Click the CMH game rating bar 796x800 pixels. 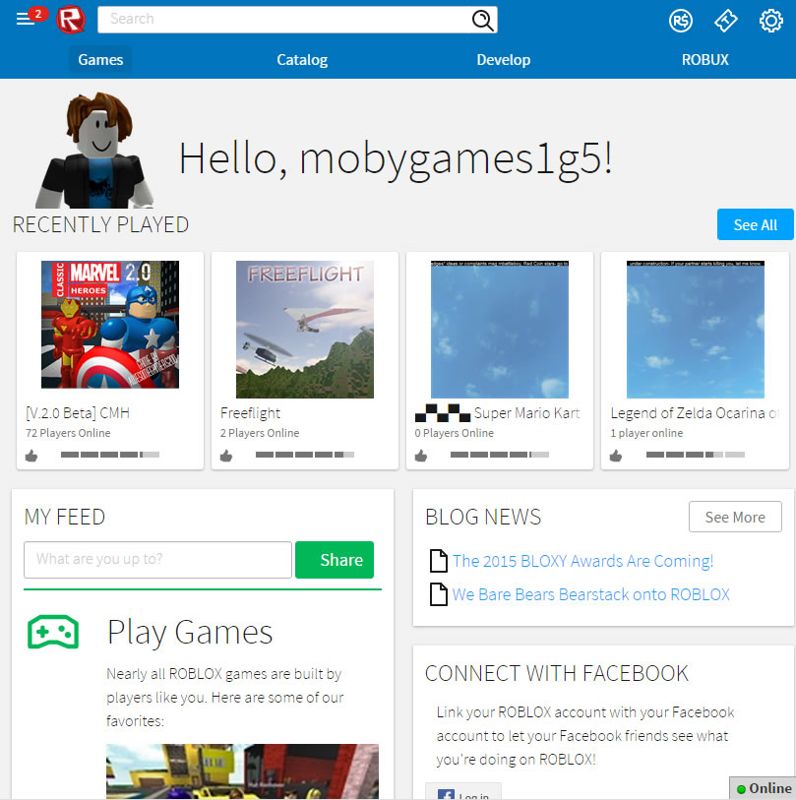[x=110, y=455]
